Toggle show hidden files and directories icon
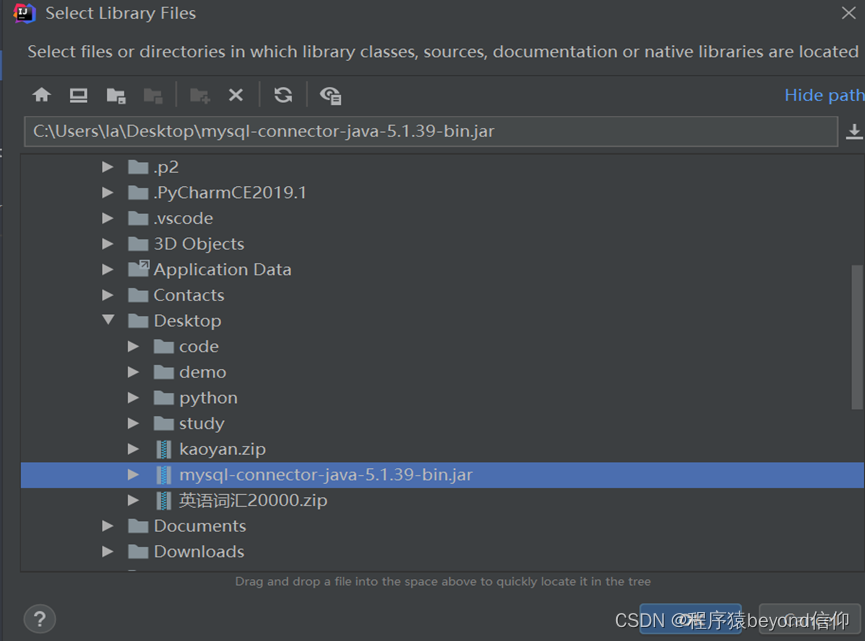This screenshot has width=865, height=641. (x=330, y=95)
